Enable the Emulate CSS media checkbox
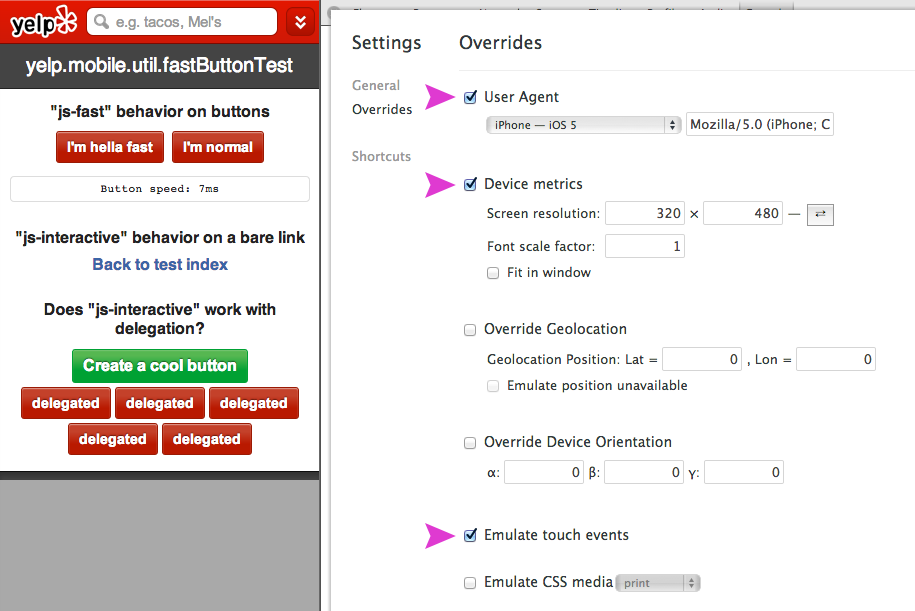915x611 pixels. (x=470, y=582)
